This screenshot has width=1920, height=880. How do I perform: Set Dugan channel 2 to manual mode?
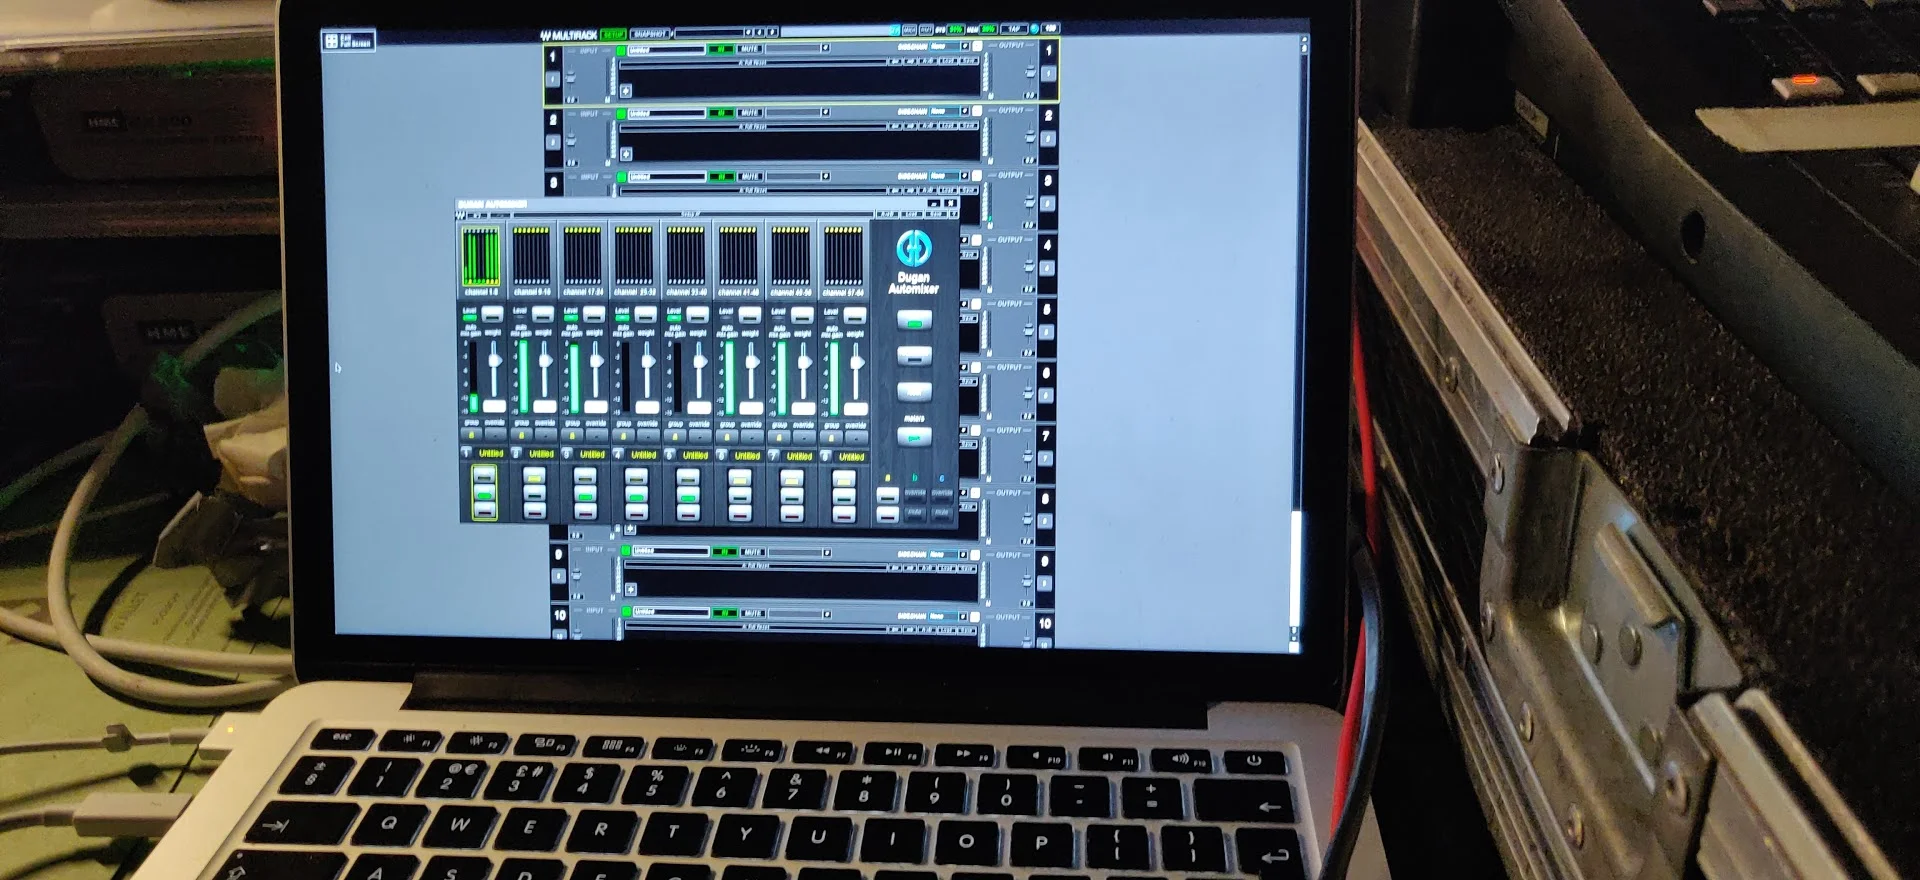point(534,476)
